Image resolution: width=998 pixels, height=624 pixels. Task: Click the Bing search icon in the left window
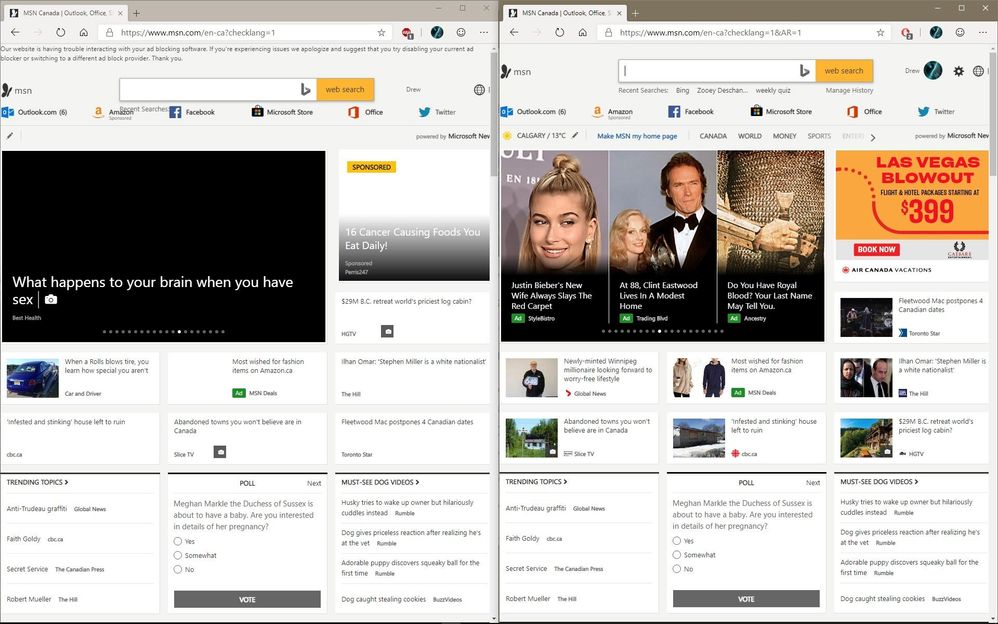(x=306, y=90)
